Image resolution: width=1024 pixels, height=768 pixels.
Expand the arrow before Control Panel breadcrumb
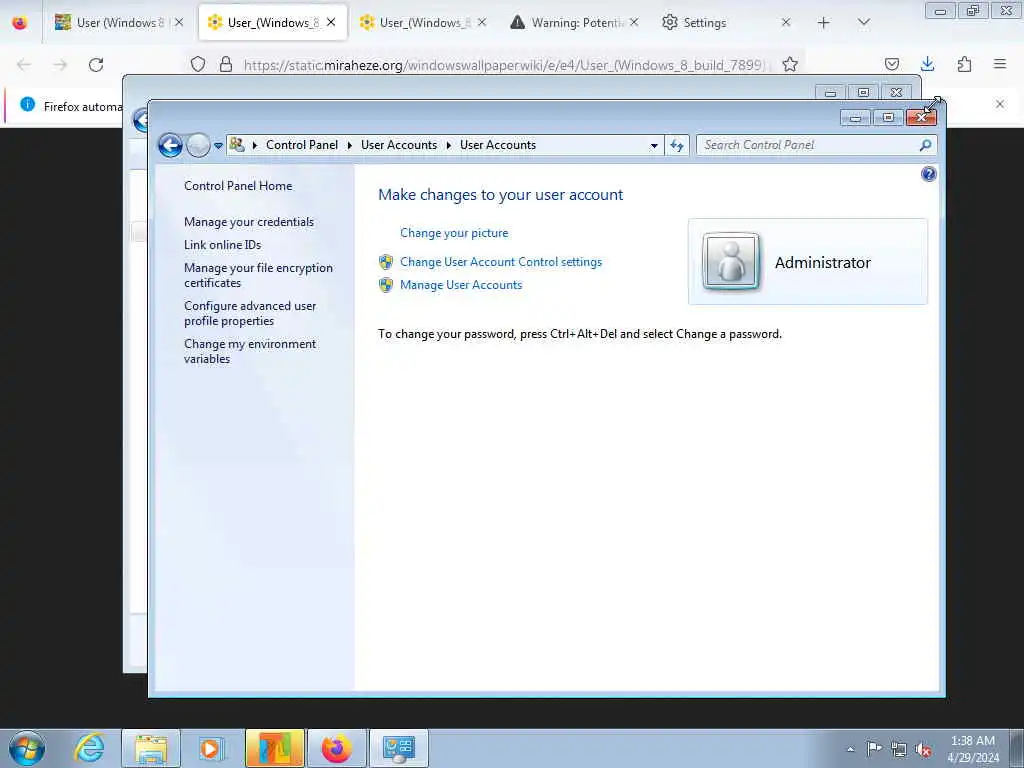point(255,145)
